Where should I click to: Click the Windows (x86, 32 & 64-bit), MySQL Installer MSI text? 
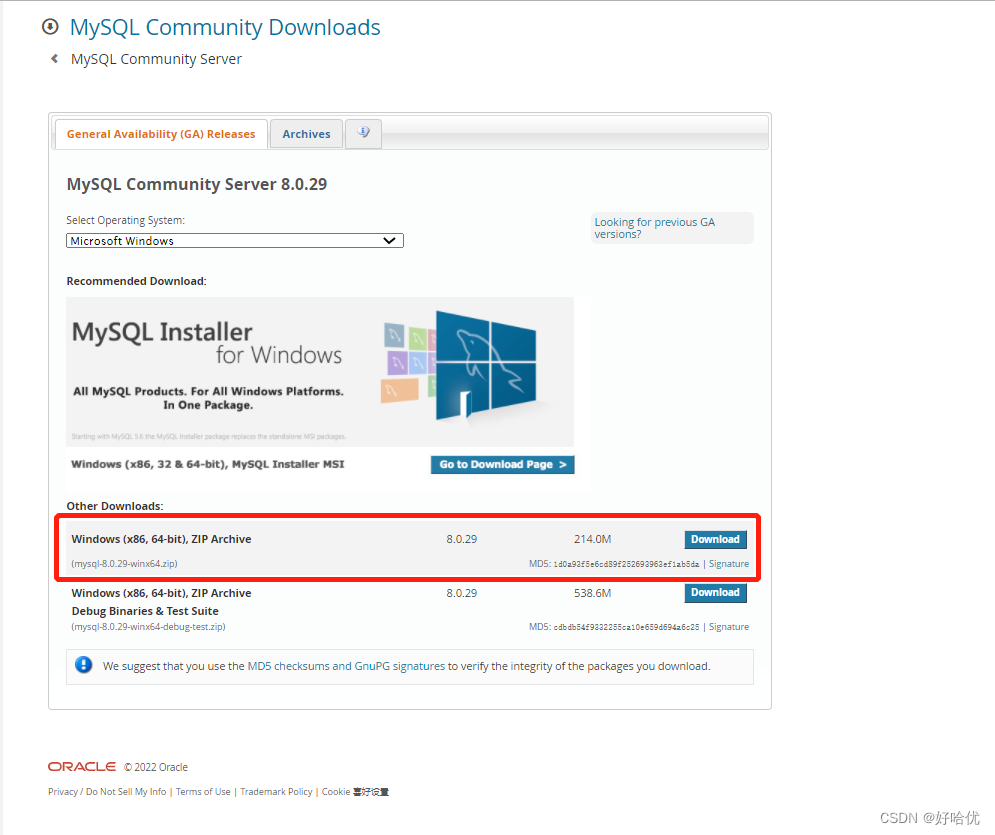coord(208,464)
